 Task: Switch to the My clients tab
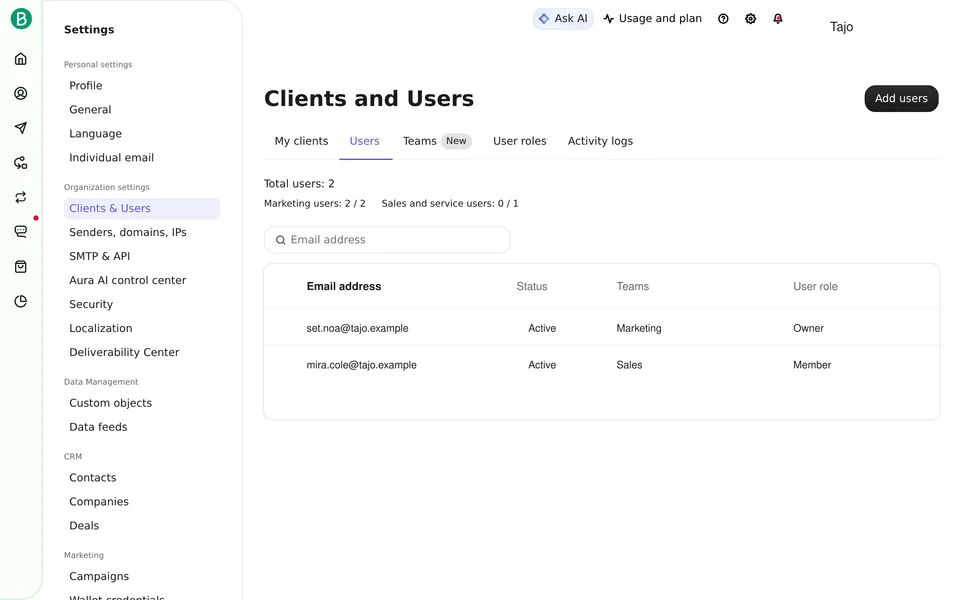tap(301, 141)
